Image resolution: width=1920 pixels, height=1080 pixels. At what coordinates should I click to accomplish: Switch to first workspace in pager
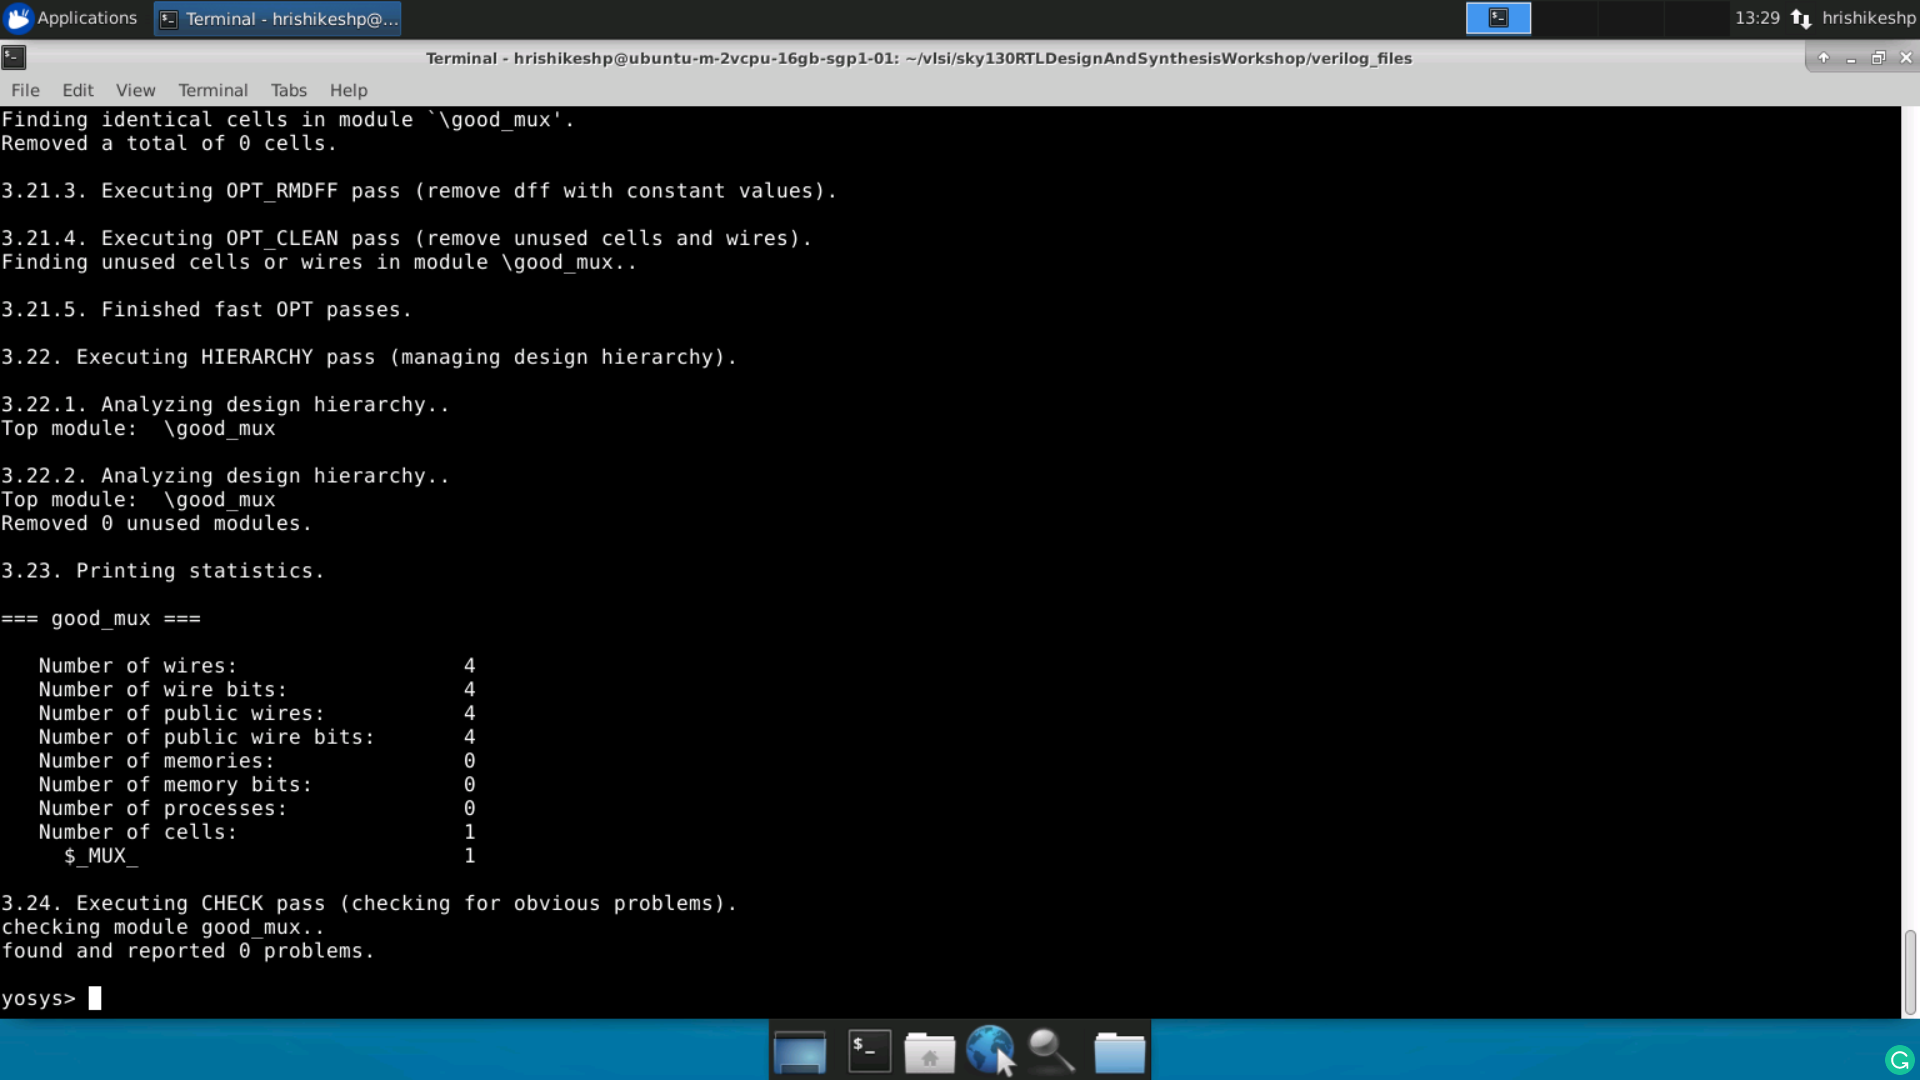coord(1497,18)
